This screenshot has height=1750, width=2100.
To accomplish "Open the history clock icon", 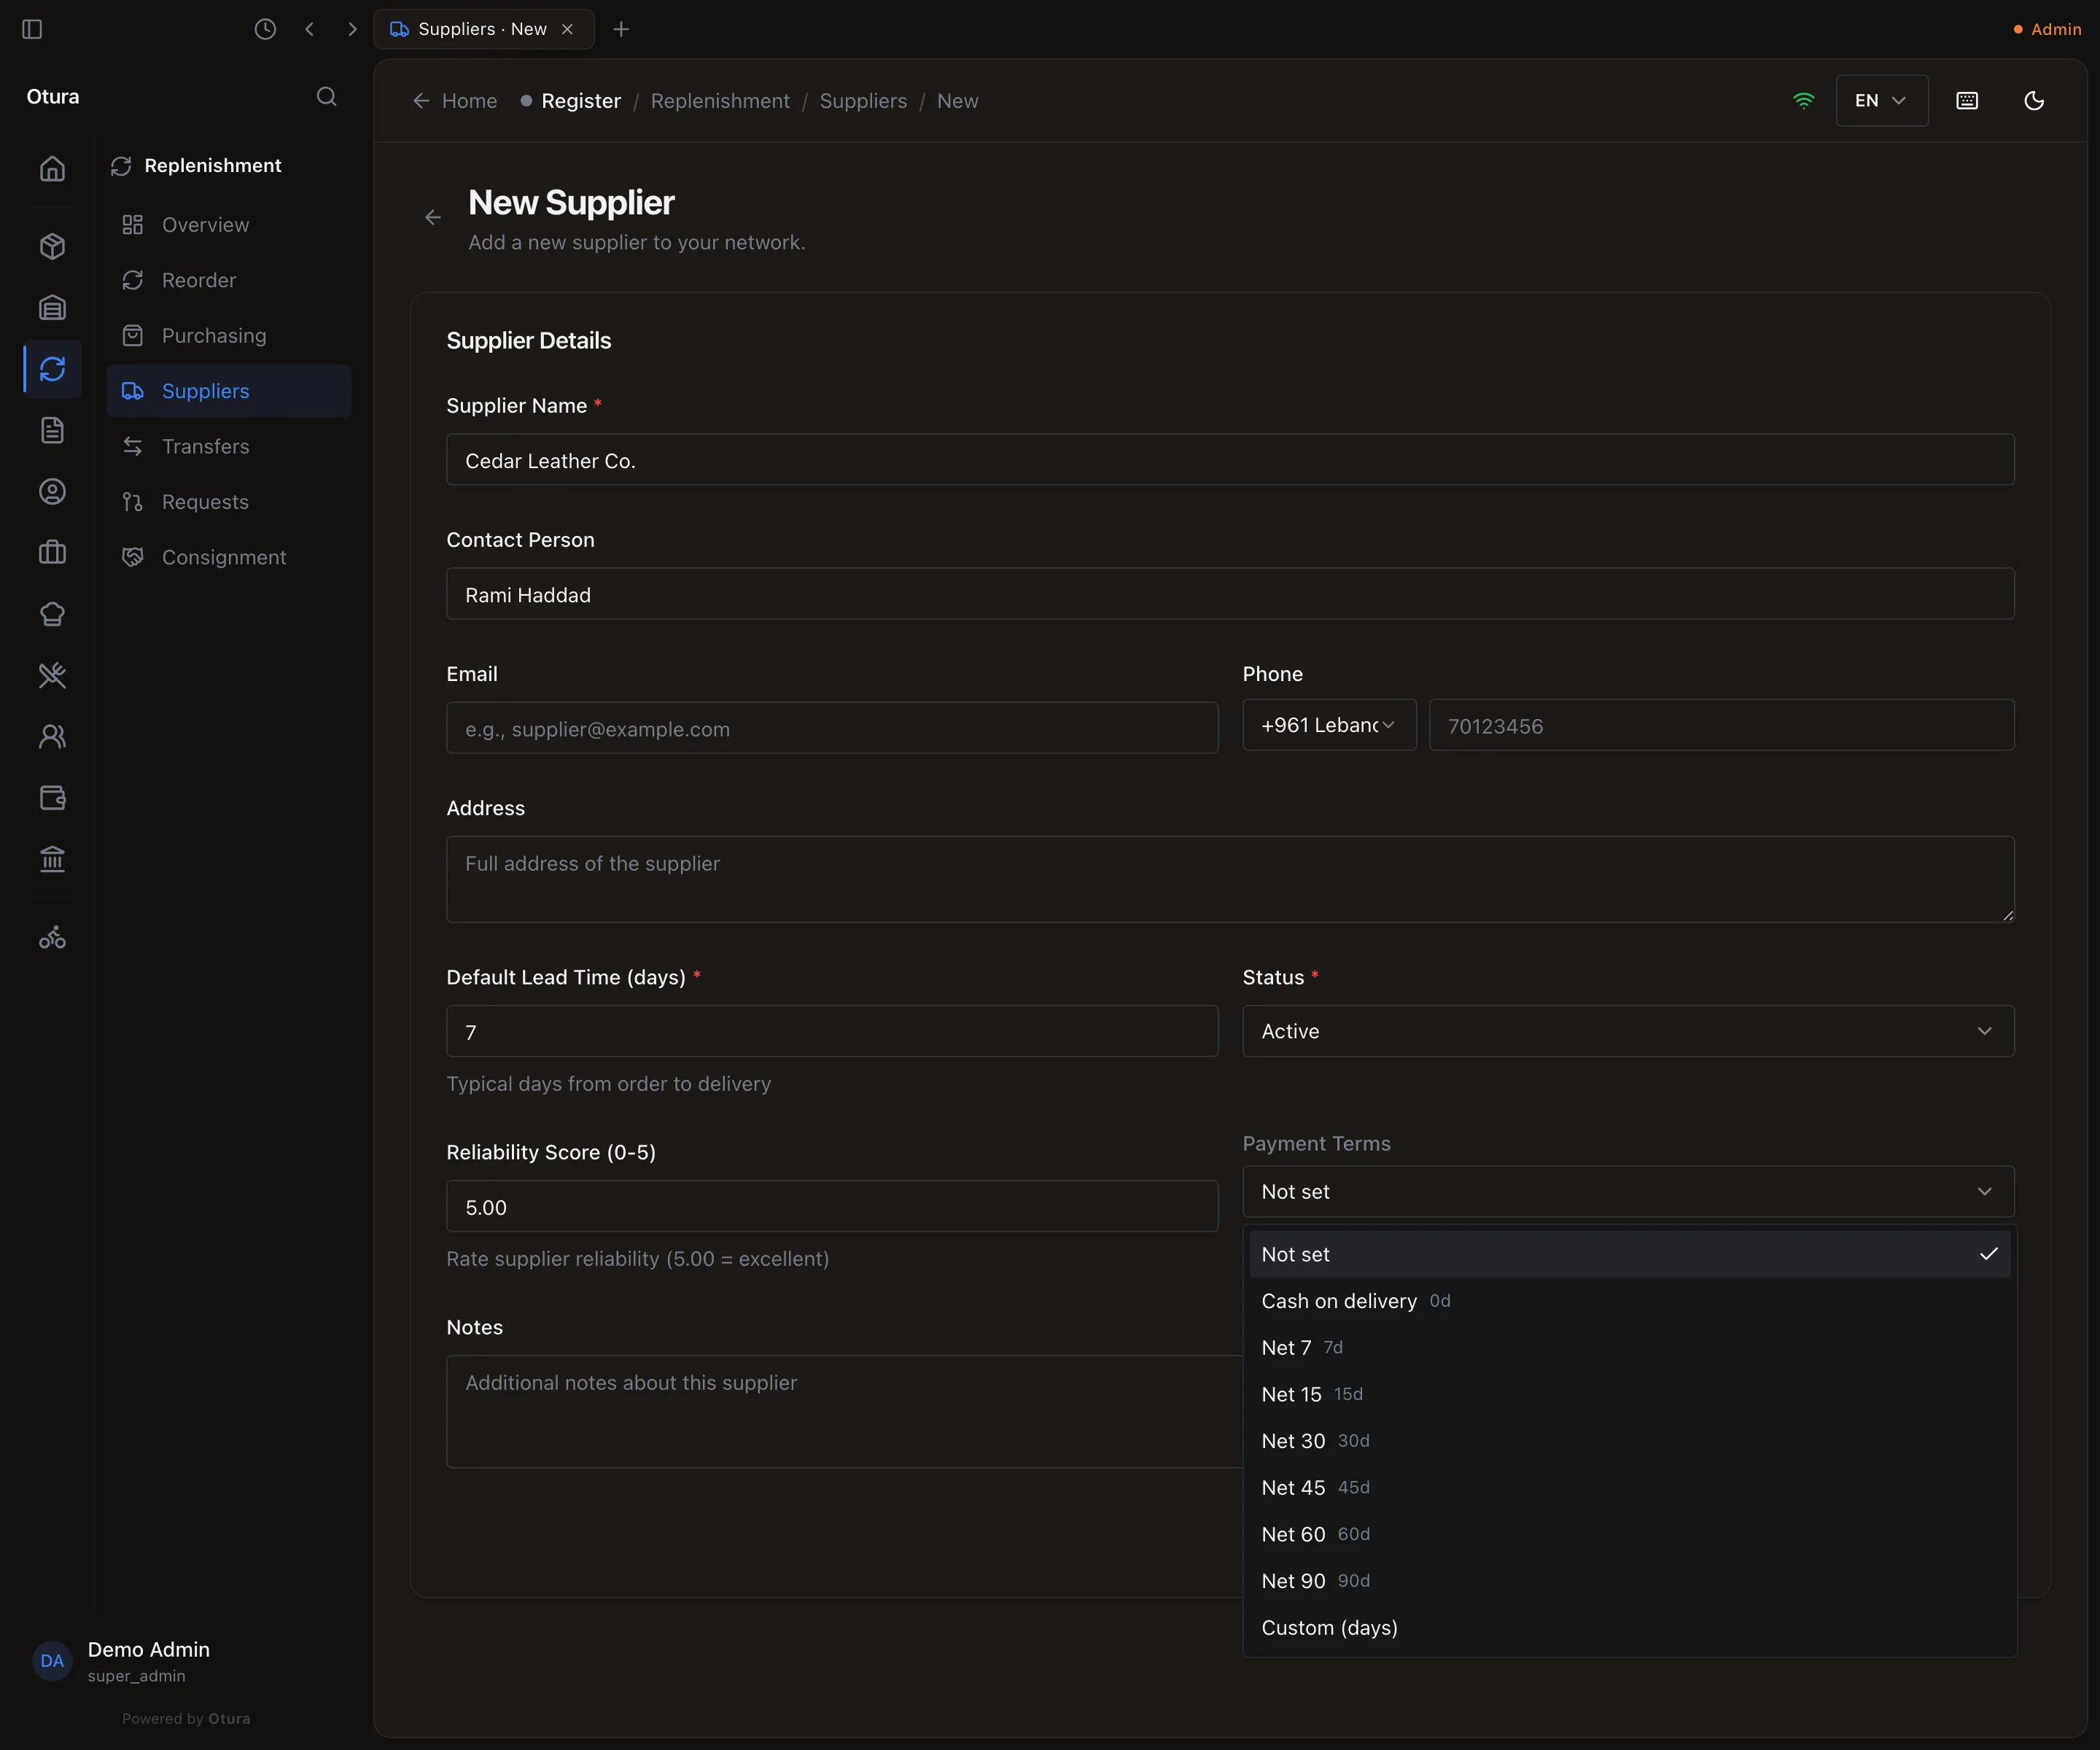I will pos(265,29).
